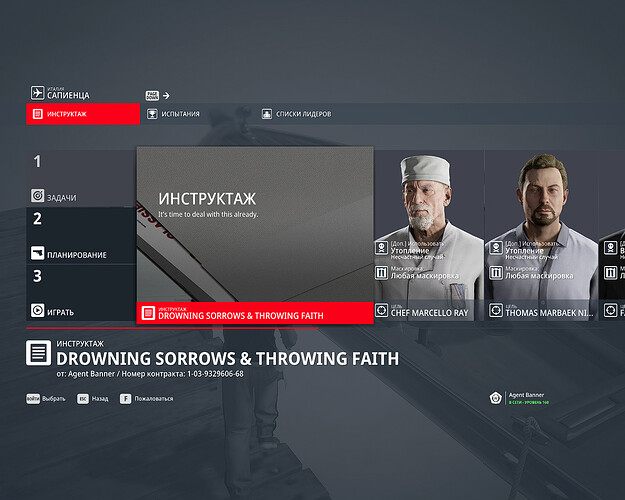Click the CHEF MARCELLO RAY name label

pyautogui.click(x=429, y=313)
